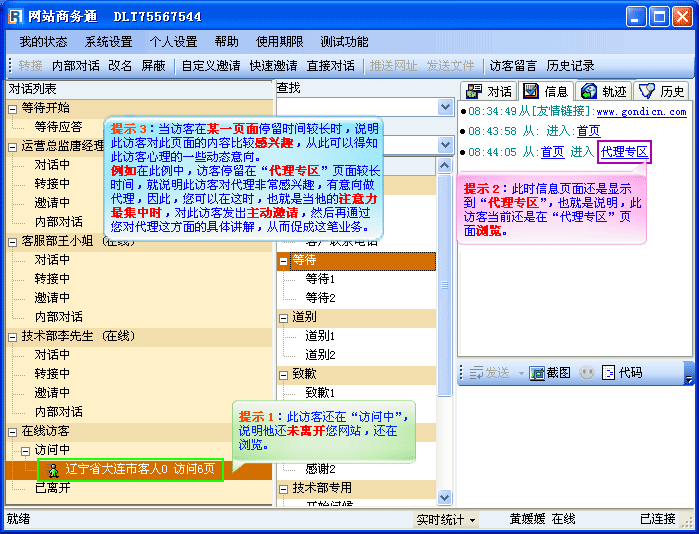699x534 pixels.
Task: Click the visitor avatar icon for 辽宁省大连市客人0
Action: pos(53,469)
